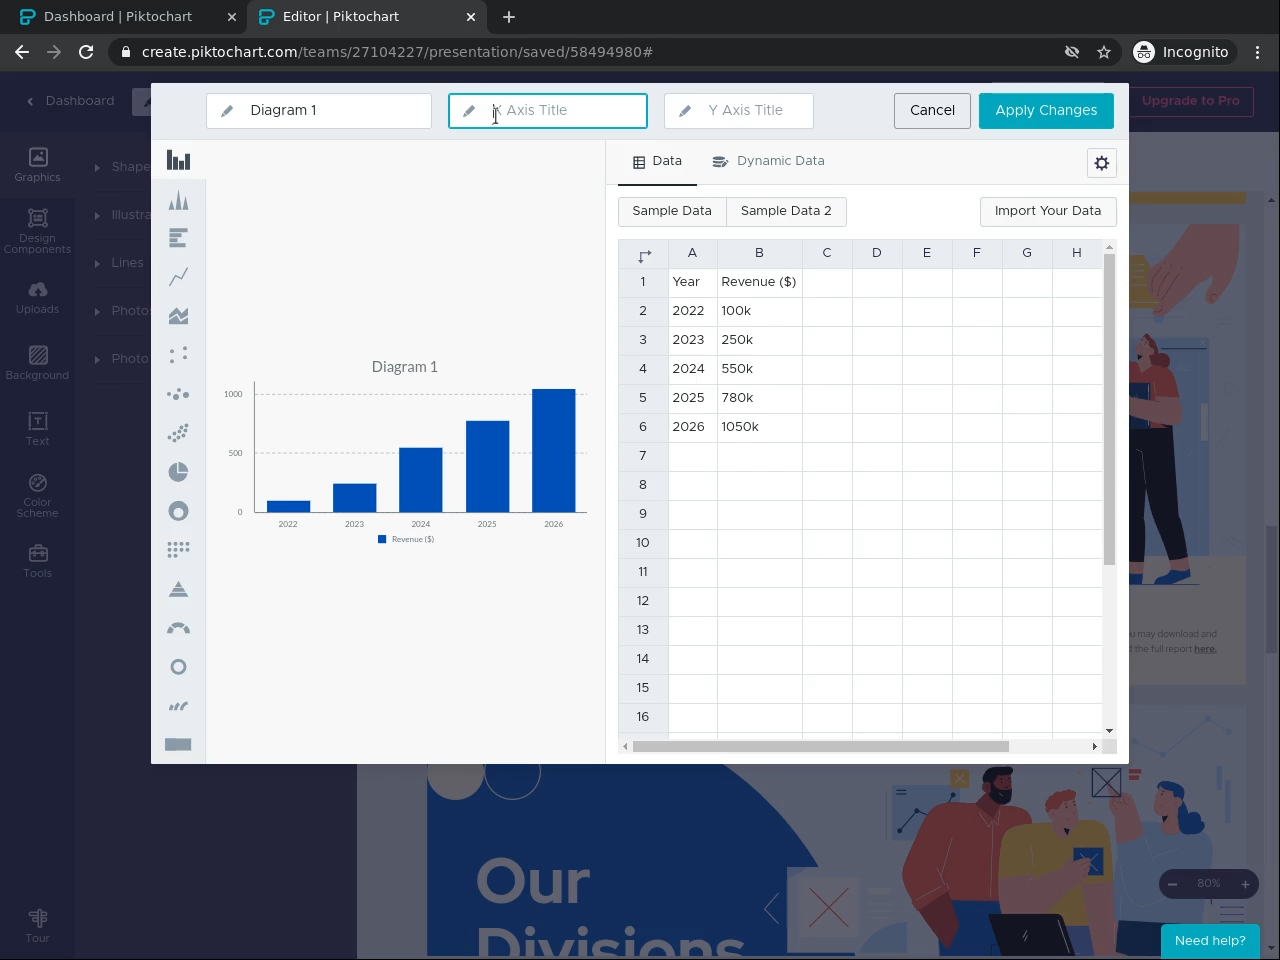The width and height of the screenshot is (1280, 960).
Task: Select the area chart type
Action: pos(178,316)
